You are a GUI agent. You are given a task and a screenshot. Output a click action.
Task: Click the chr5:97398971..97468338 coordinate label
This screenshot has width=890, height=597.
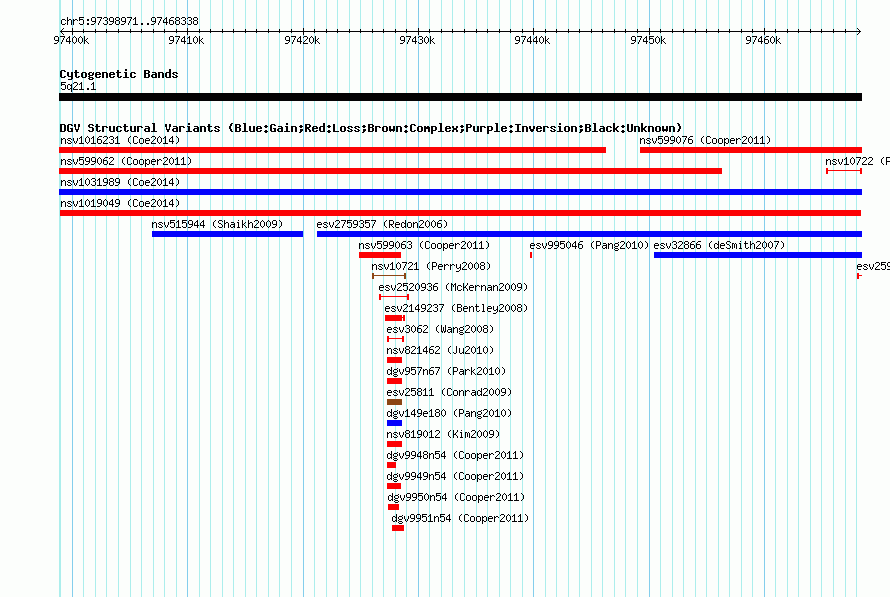(x=129, y=21)
